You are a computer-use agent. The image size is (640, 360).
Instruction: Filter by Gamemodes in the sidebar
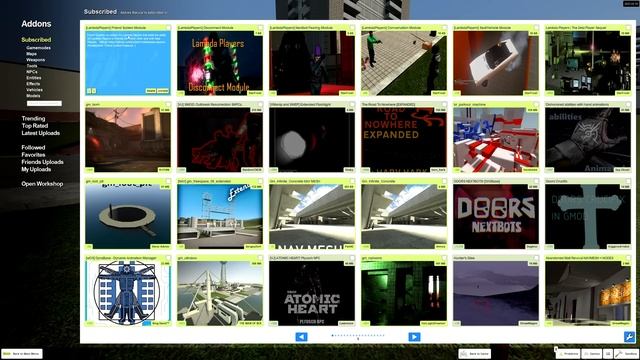(38, 48)
